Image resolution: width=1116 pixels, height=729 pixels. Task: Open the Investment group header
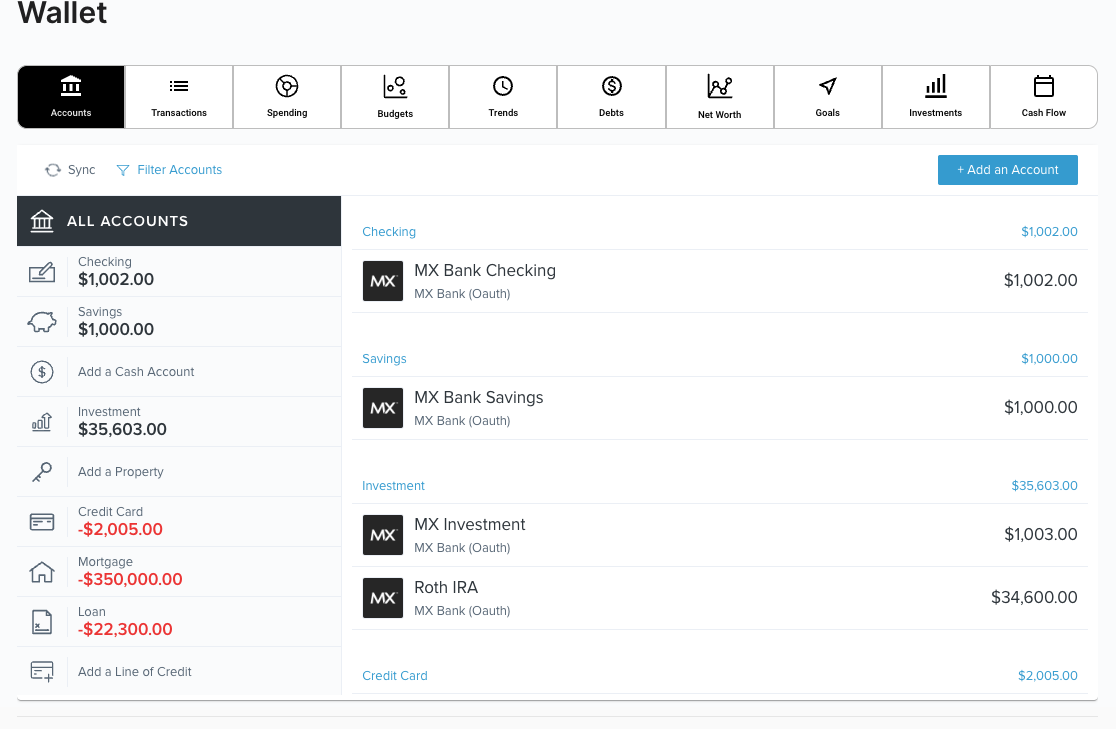(x=394, y=486)
